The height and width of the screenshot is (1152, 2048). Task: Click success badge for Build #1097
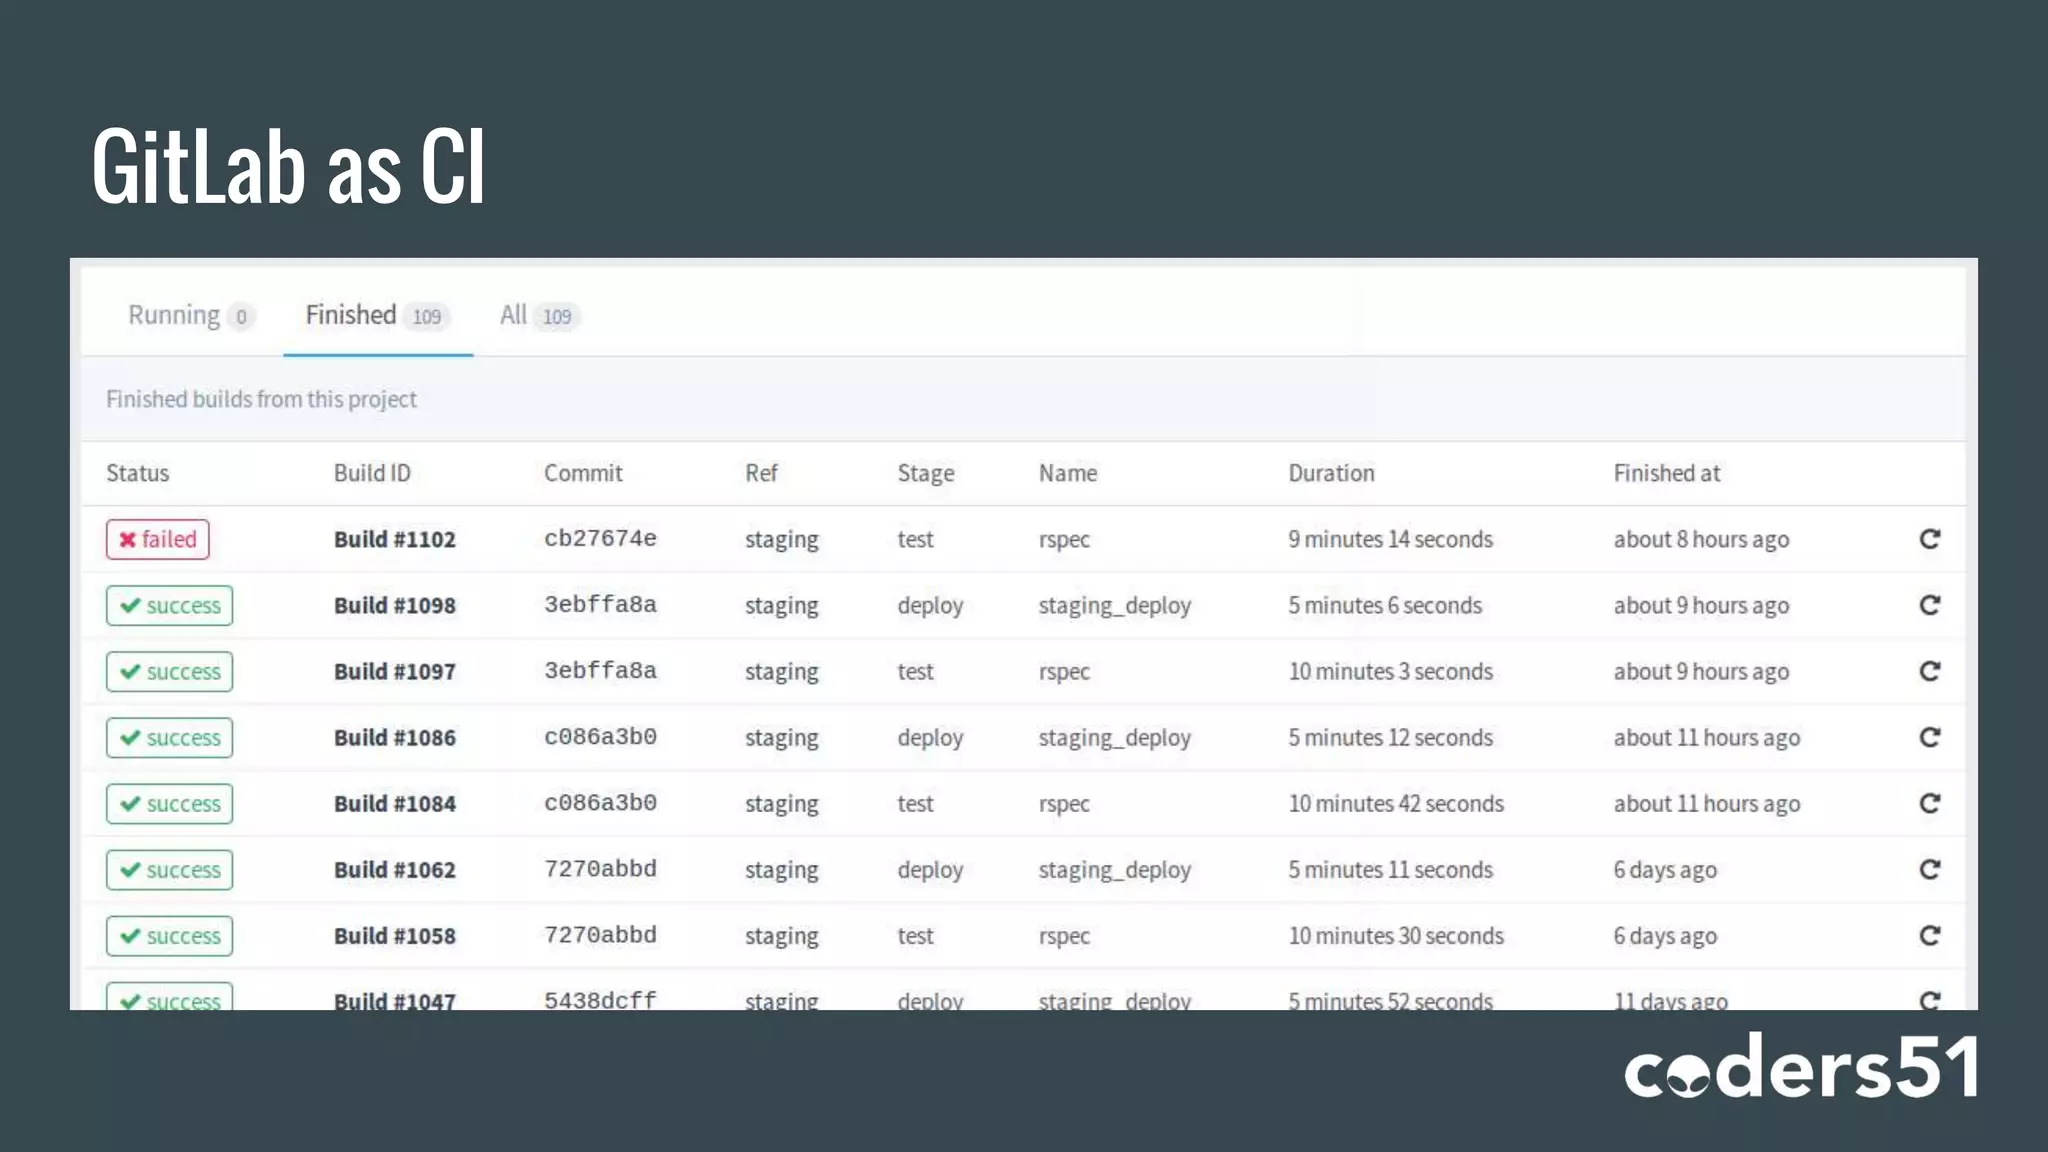click(x=169, y=671)
